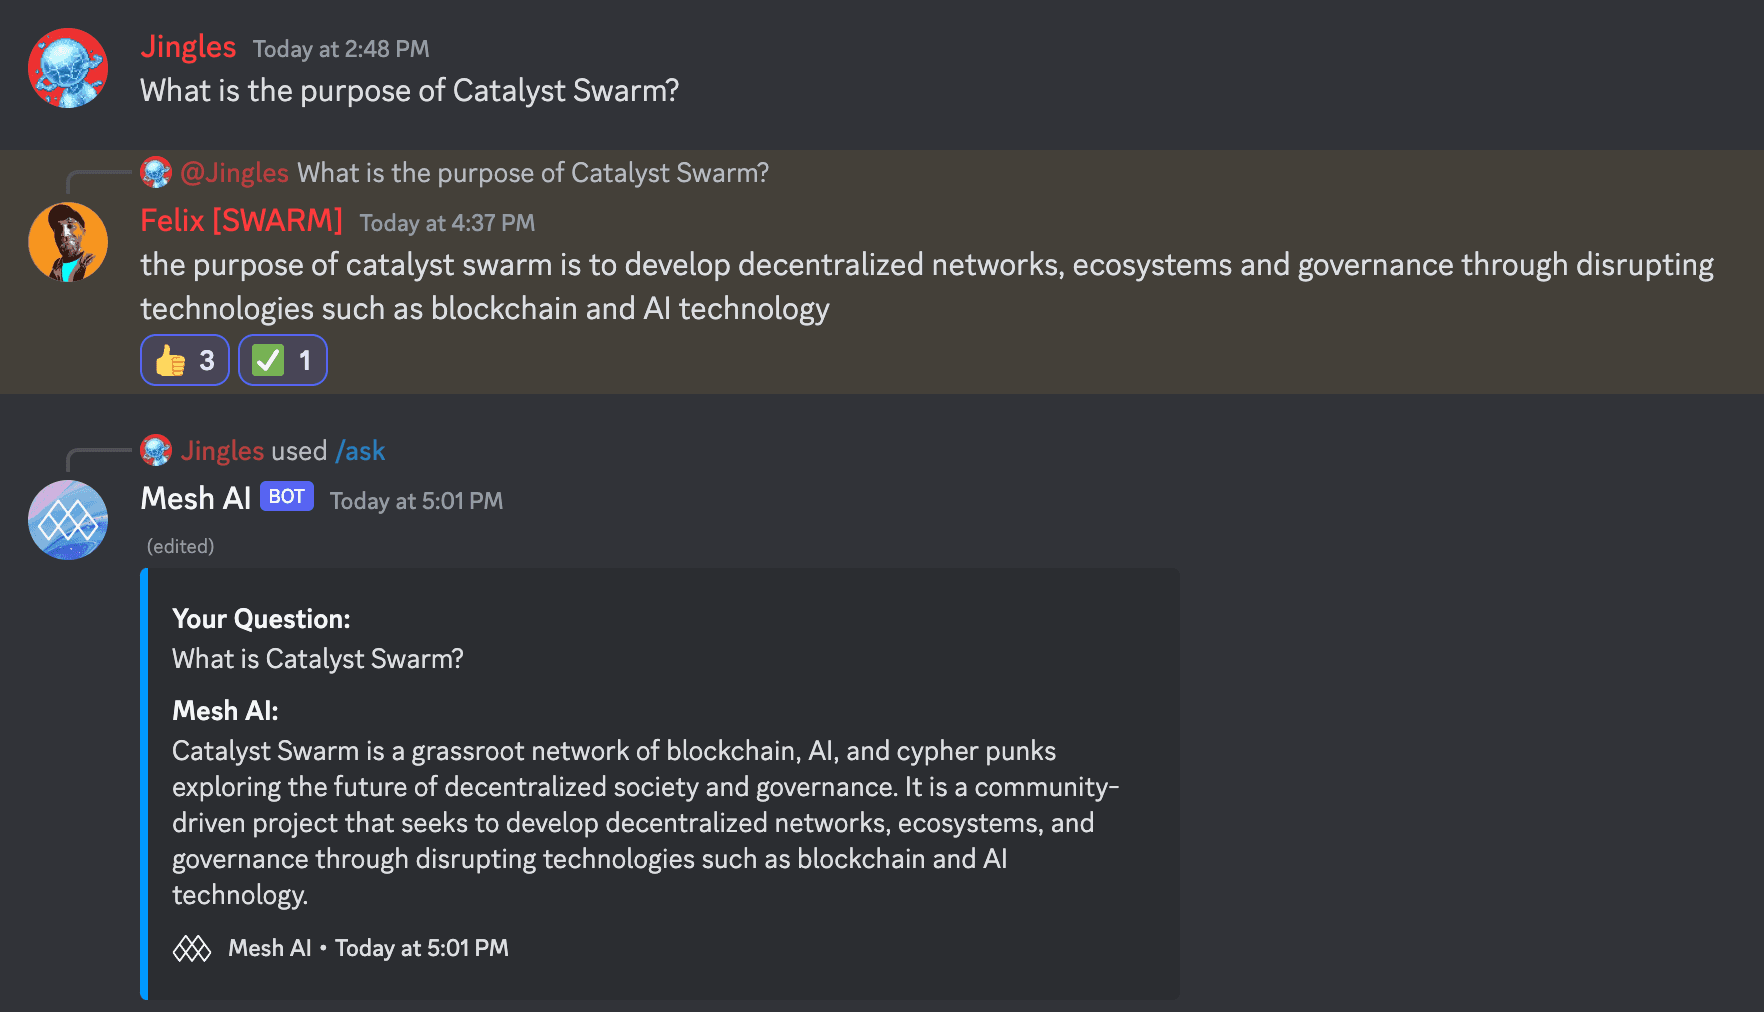The width and height of the screenshot is (1764, 1012).
Task: Open Jingles' globe avatar on first message
Action: [x=68, y=68]
